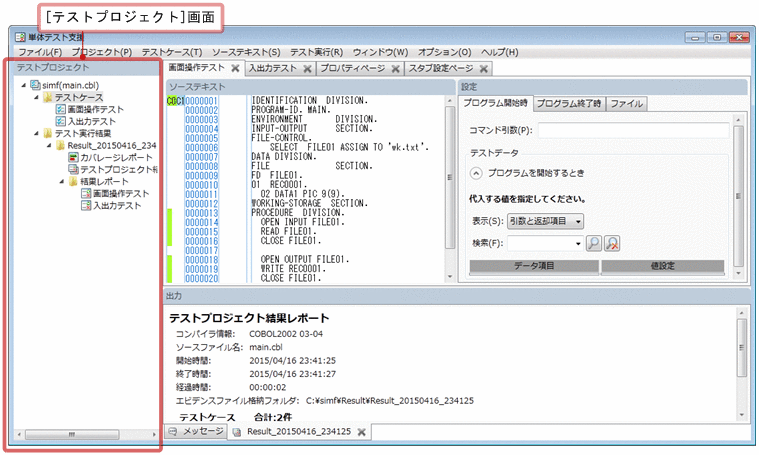Open the テスト実行(R) menu
Image resolution: width=759 pixels, height=455 pixels.
(317, 52)
